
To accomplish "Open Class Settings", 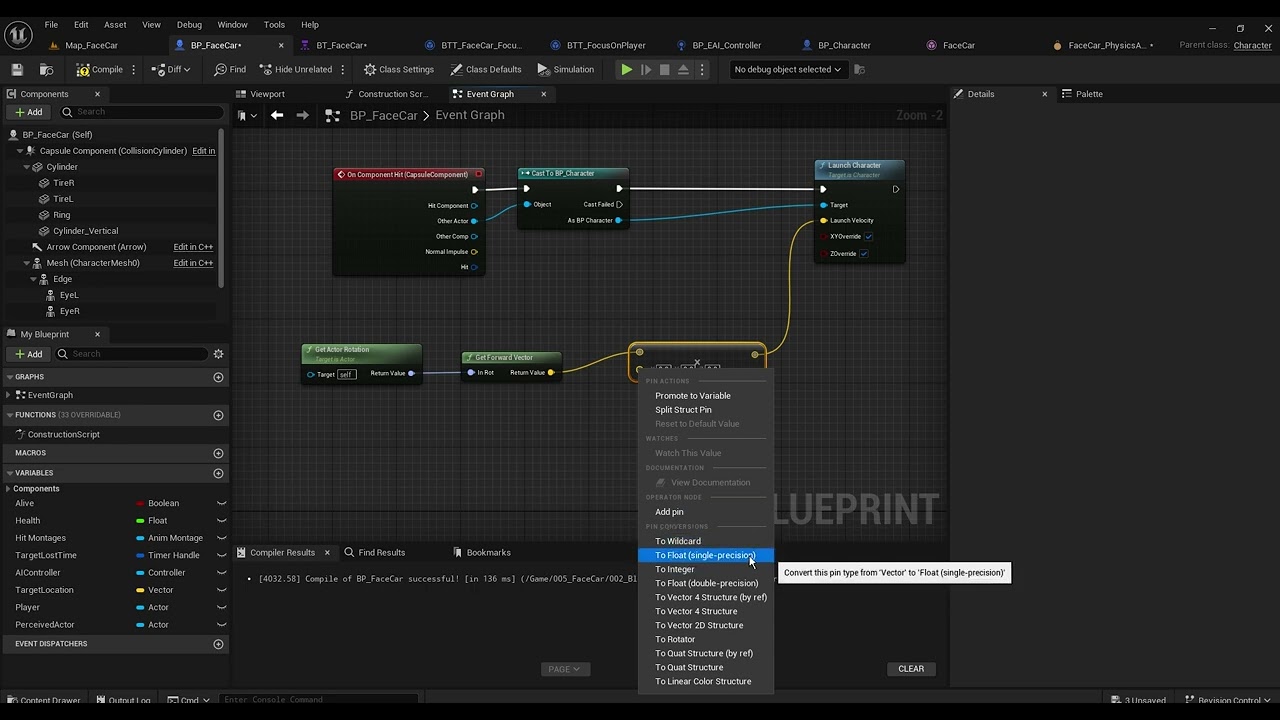I will (399, 70).
